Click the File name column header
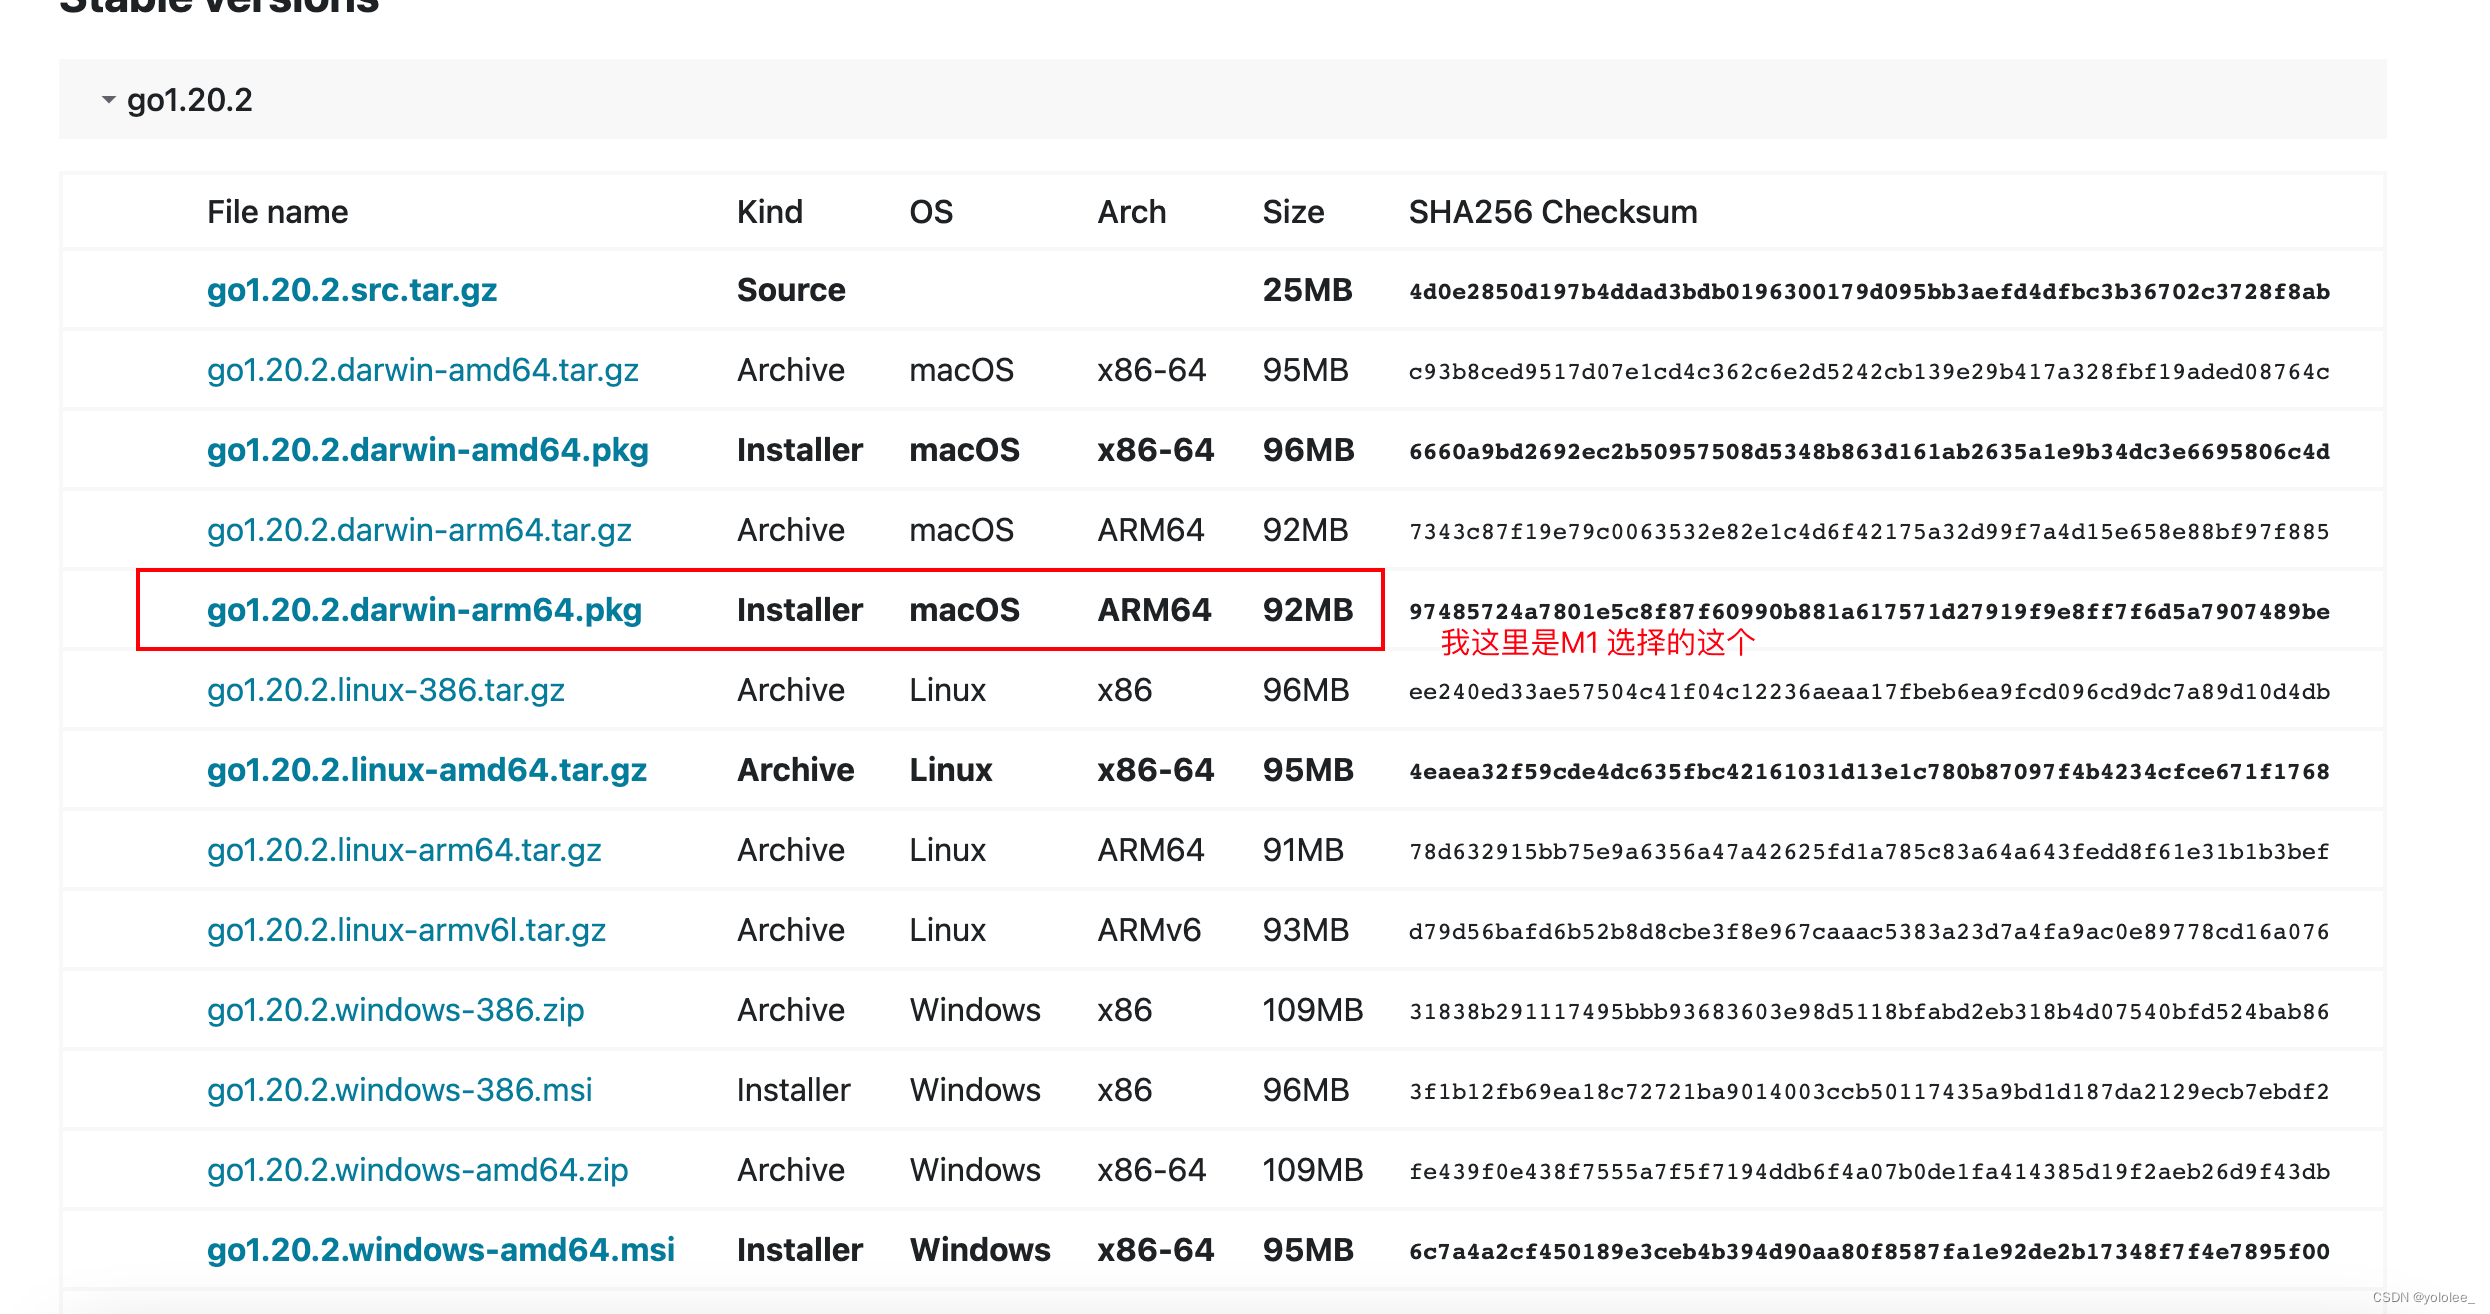This screenshot has height=1314, width=2490. click(278, 212)
